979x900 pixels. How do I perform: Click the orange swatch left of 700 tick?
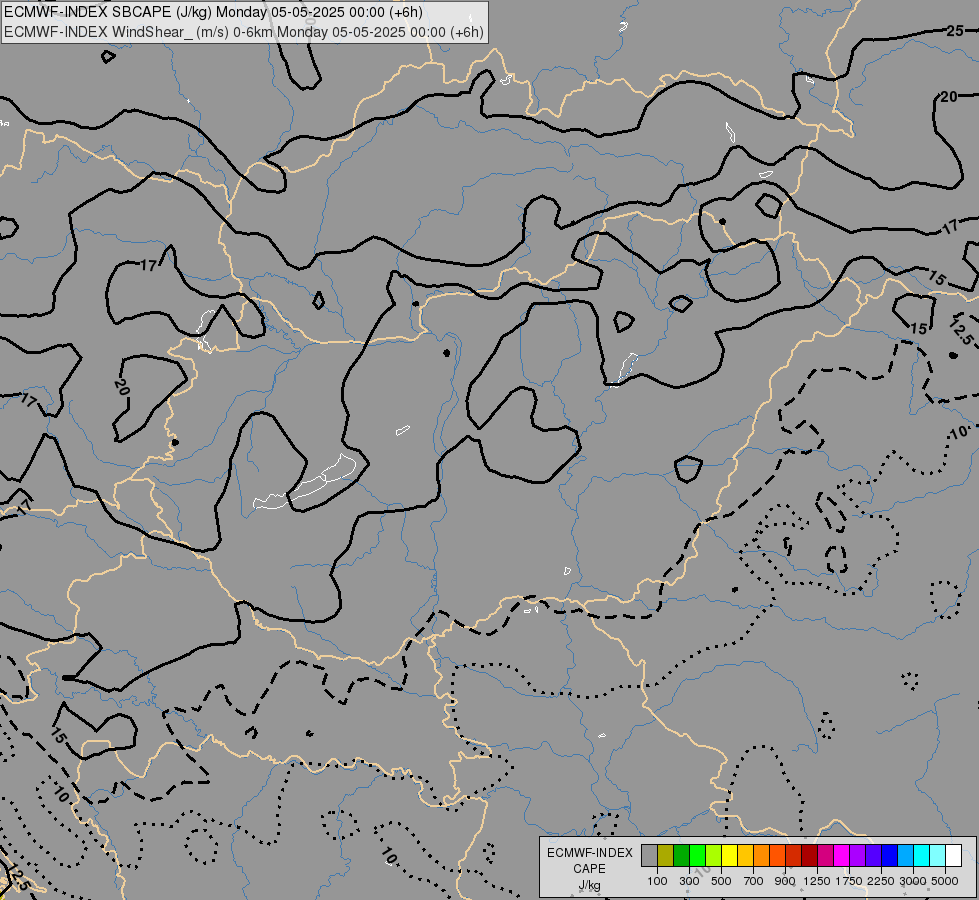(761, 855)
